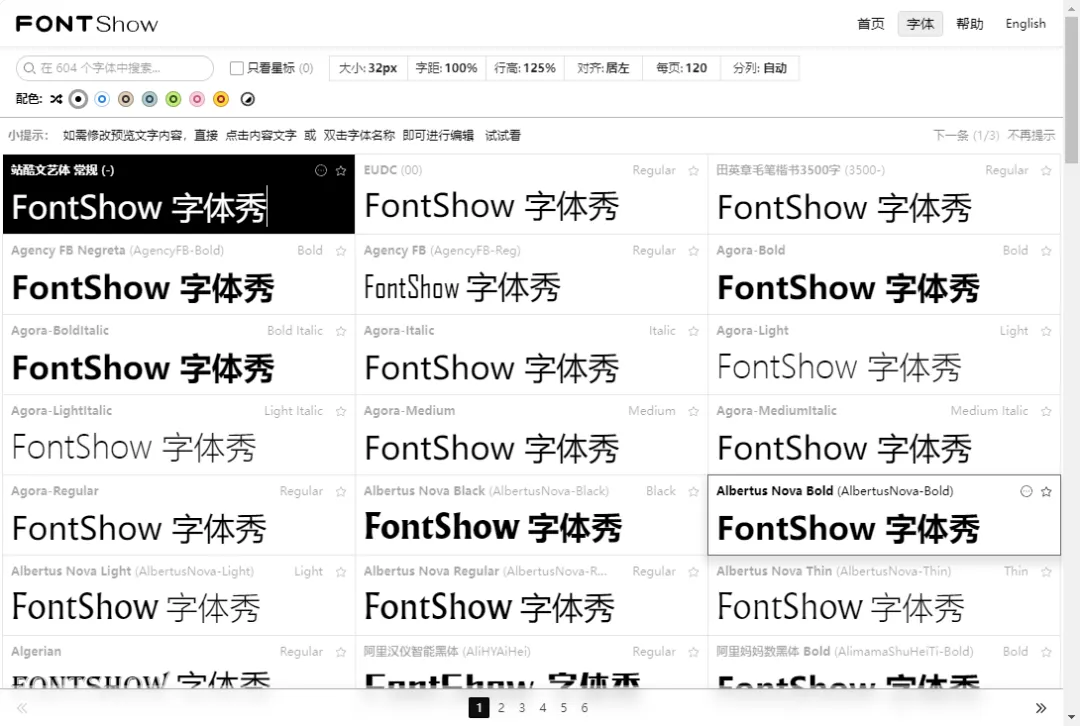Open options circle icon on 站酷文艺体 card
Viewport: 1080px width, 726px height.
pos(321,171)
